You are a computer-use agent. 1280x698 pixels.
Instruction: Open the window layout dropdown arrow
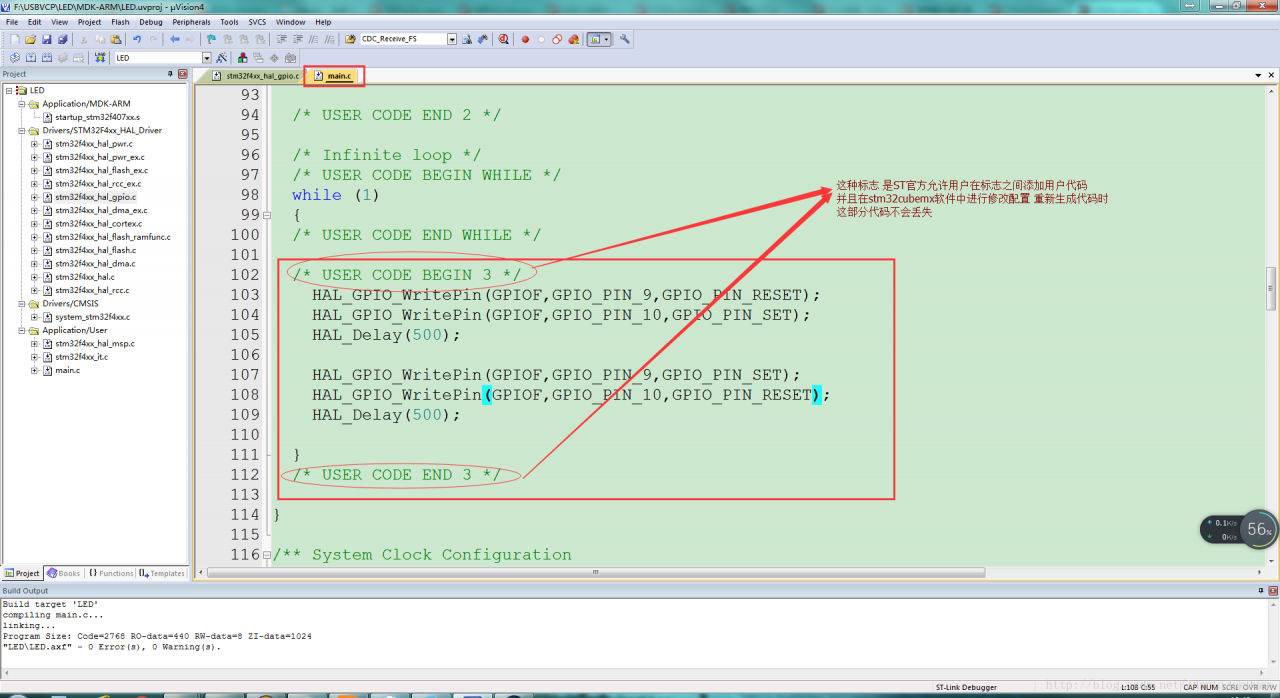[607, 39]
